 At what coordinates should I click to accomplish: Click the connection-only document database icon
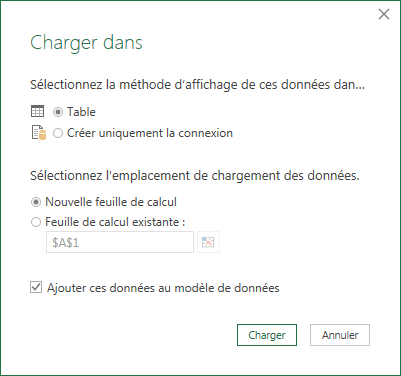point(39,133)
